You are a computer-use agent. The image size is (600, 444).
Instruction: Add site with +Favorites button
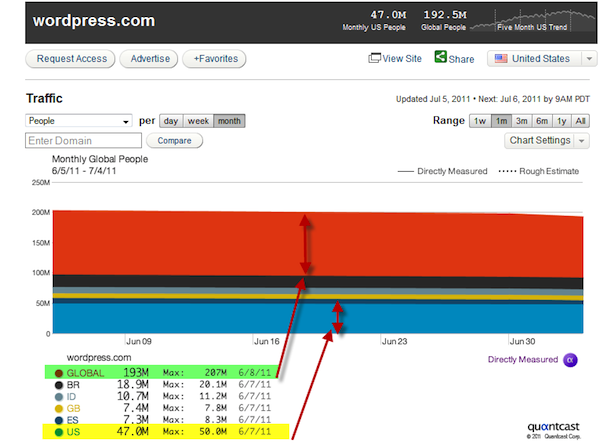(215, 59)
